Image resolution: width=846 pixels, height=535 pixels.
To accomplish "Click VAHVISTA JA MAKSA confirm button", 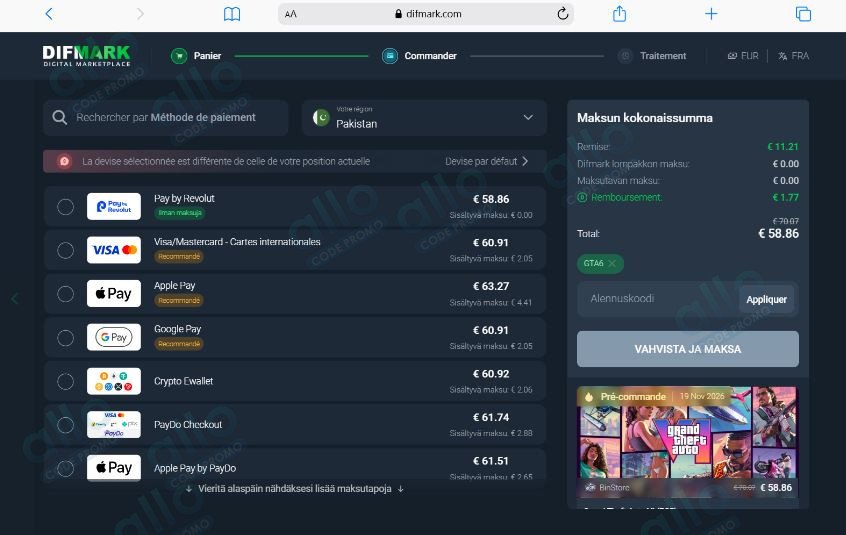I will pos(688,349).
